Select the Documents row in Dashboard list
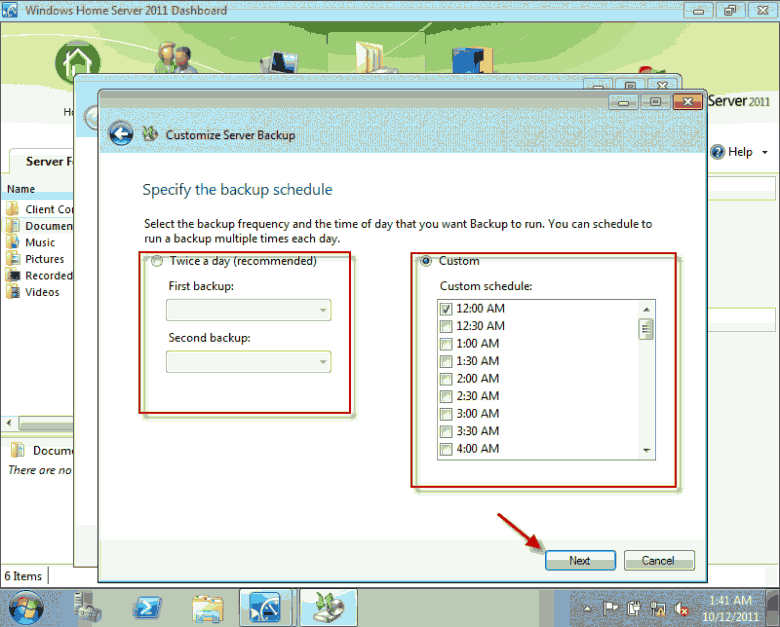 [39, 225]
